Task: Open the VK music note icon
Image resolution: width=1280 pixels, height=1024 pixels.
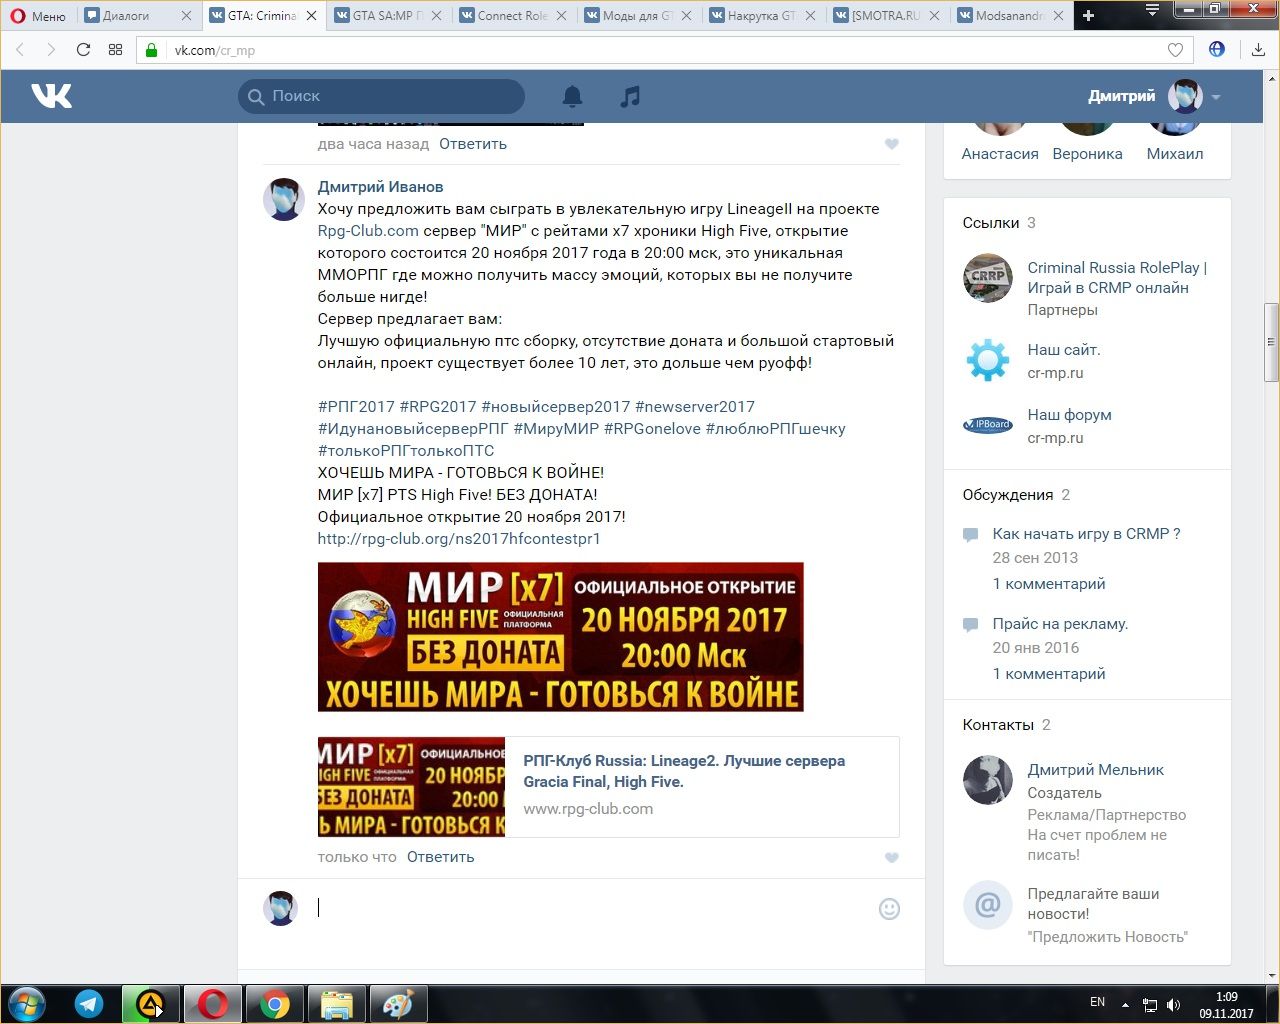Action: 630,96
